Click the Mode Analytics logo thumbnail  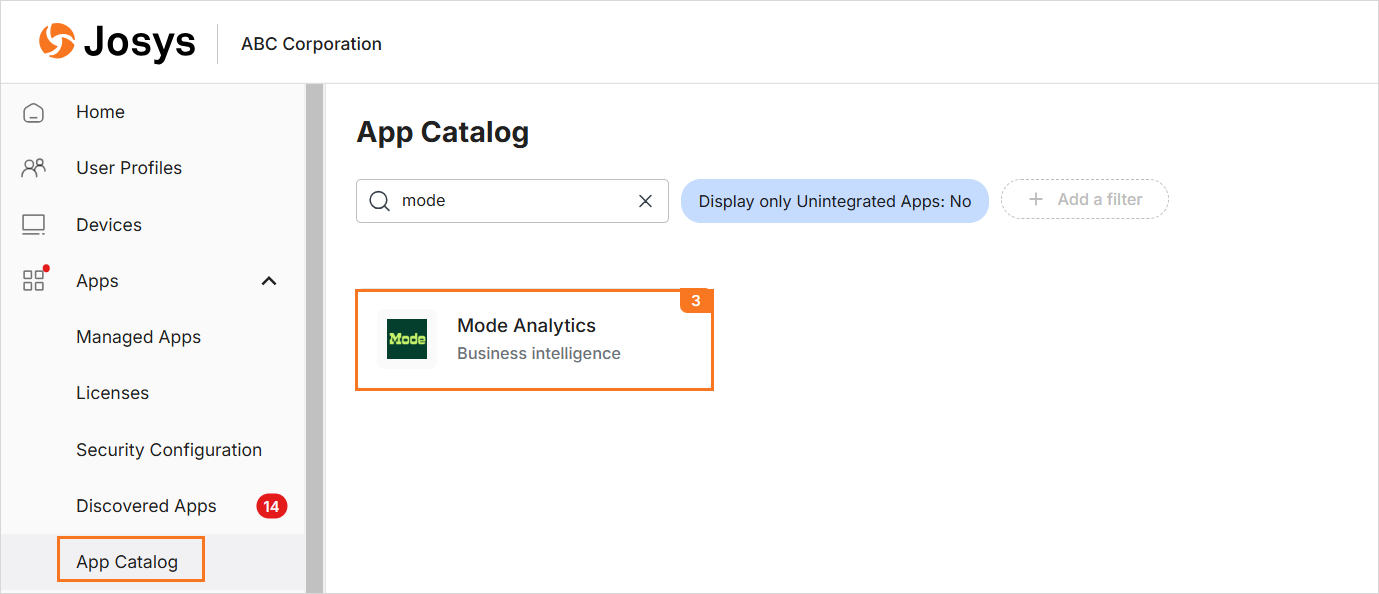tap(407, 339)
